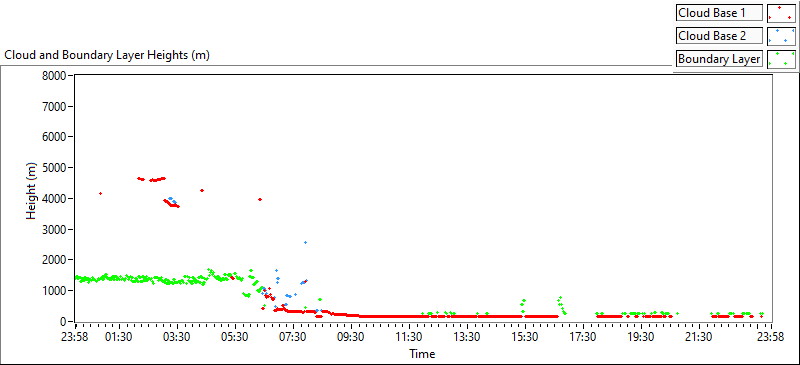Viewport: 800px width, 365px height.
Task: Click the 07:30 time label
Action: tap(293, 337)
